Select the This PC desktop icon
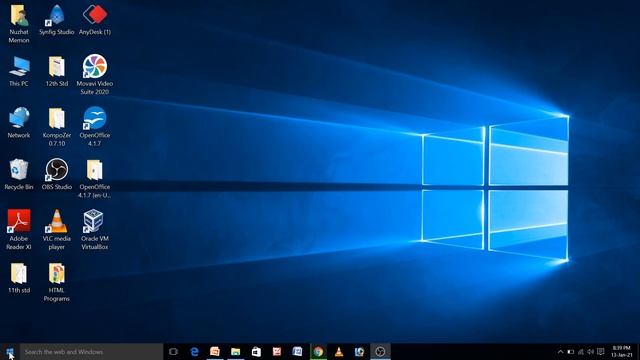This screenshot has width=640, height=360. click(19, 71)
